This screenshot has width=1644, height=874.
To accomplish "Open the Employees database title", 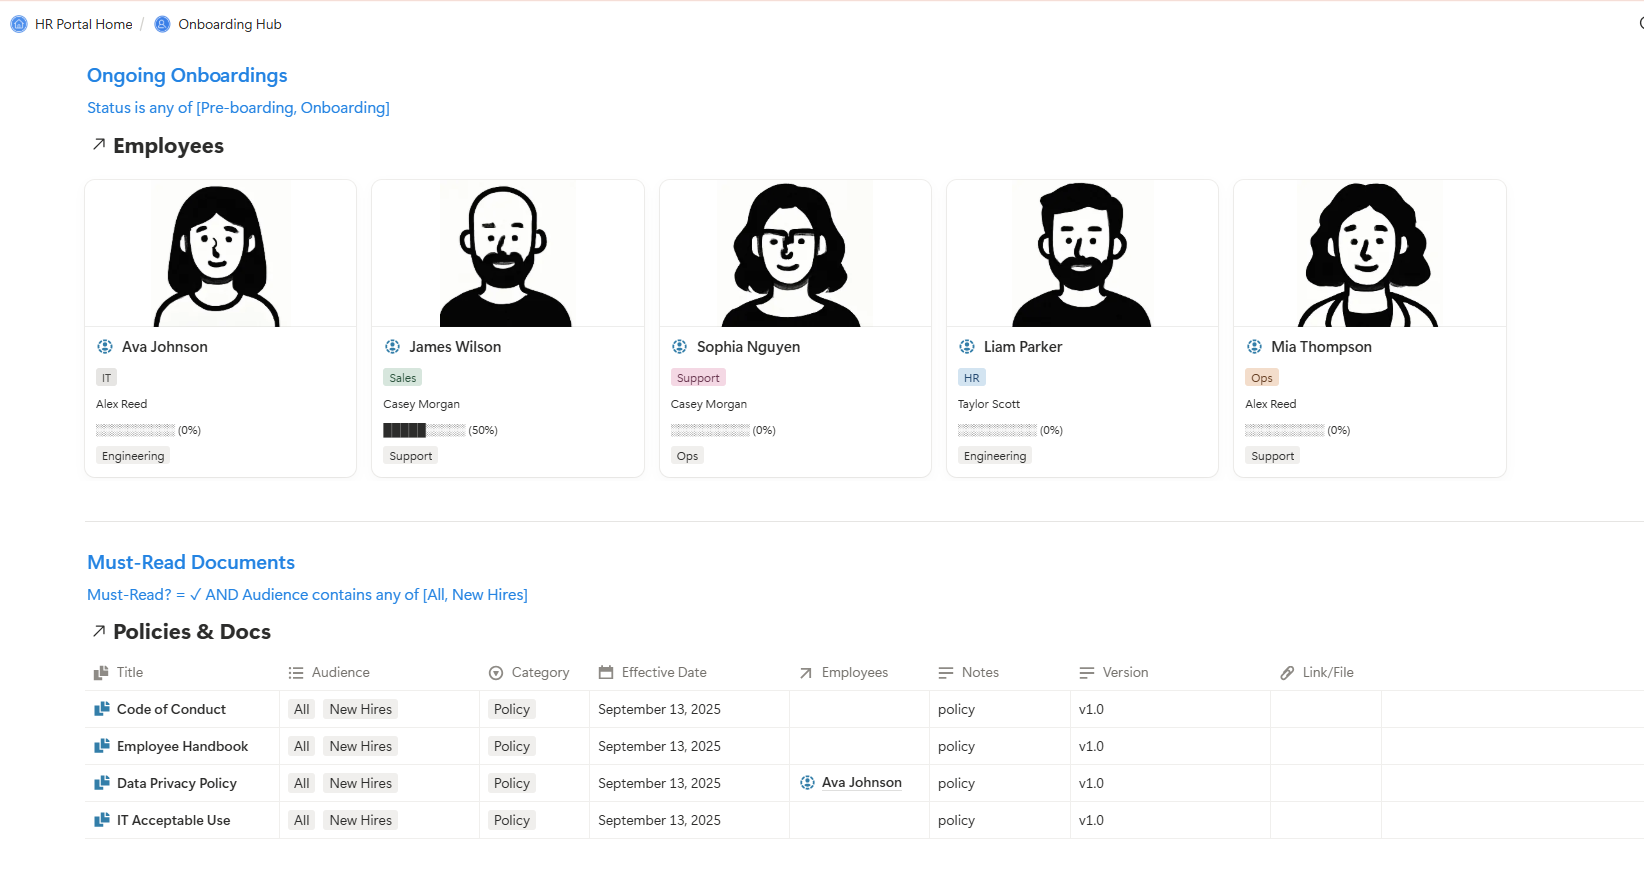I will click(x=168, y=146).
